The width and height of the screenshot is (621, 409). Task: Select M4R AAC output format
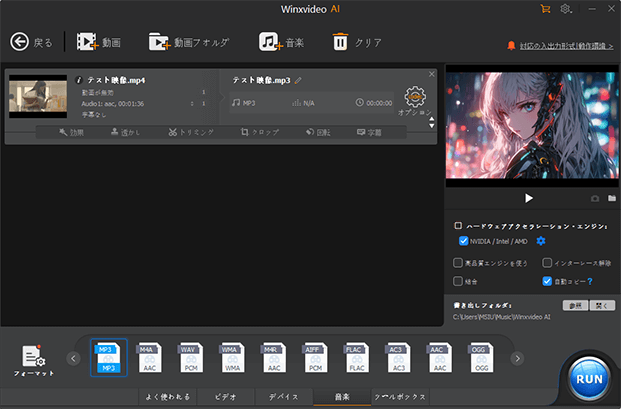click(x=274, y=358)
